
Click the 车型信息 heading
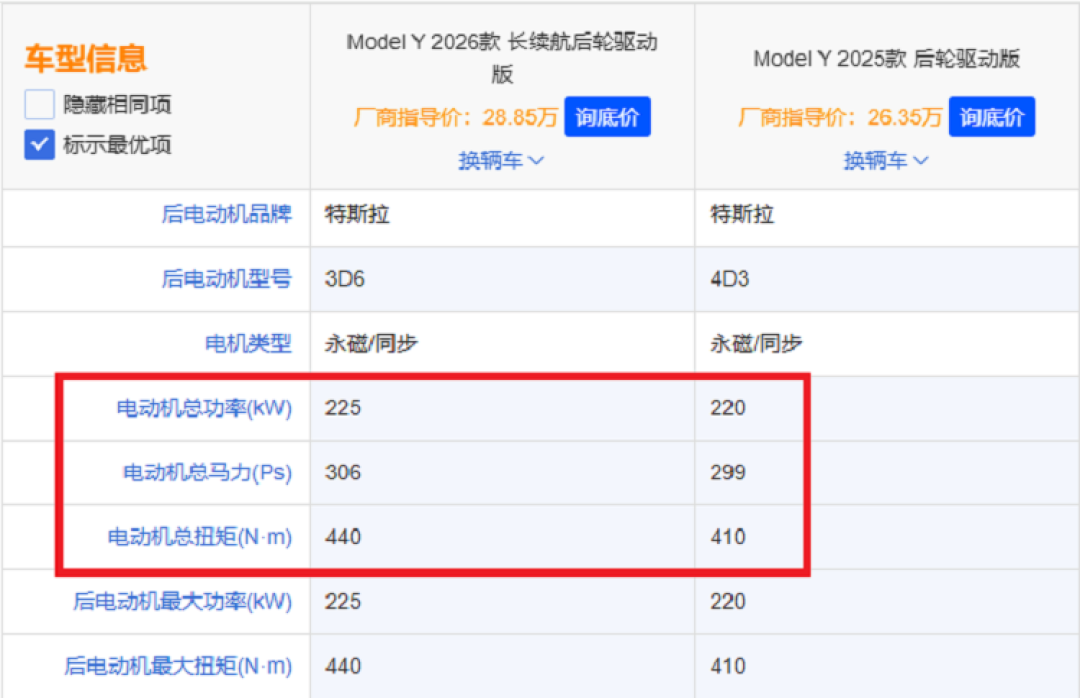86,58
